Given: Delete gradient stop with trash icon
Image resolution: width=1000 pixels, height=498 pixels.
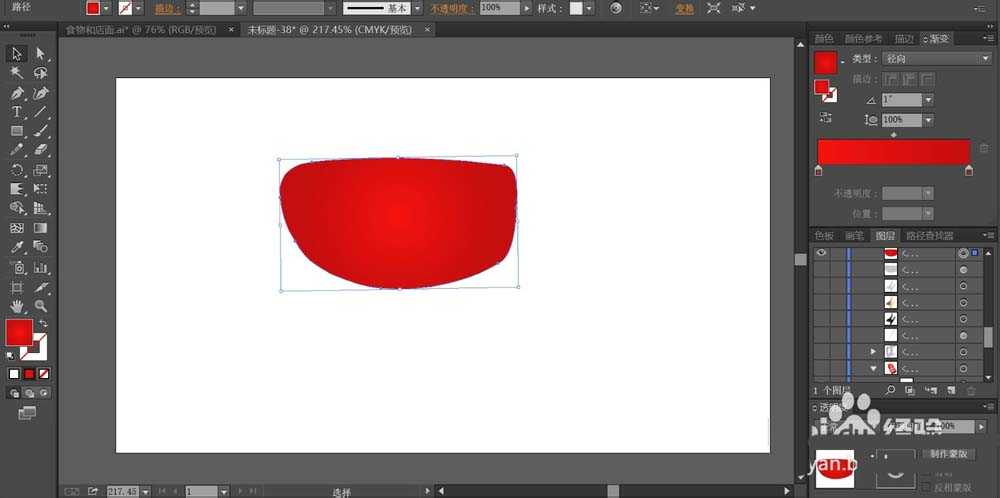Looking at the screenshot, I should pyautogui.click(x=984, y=149).
